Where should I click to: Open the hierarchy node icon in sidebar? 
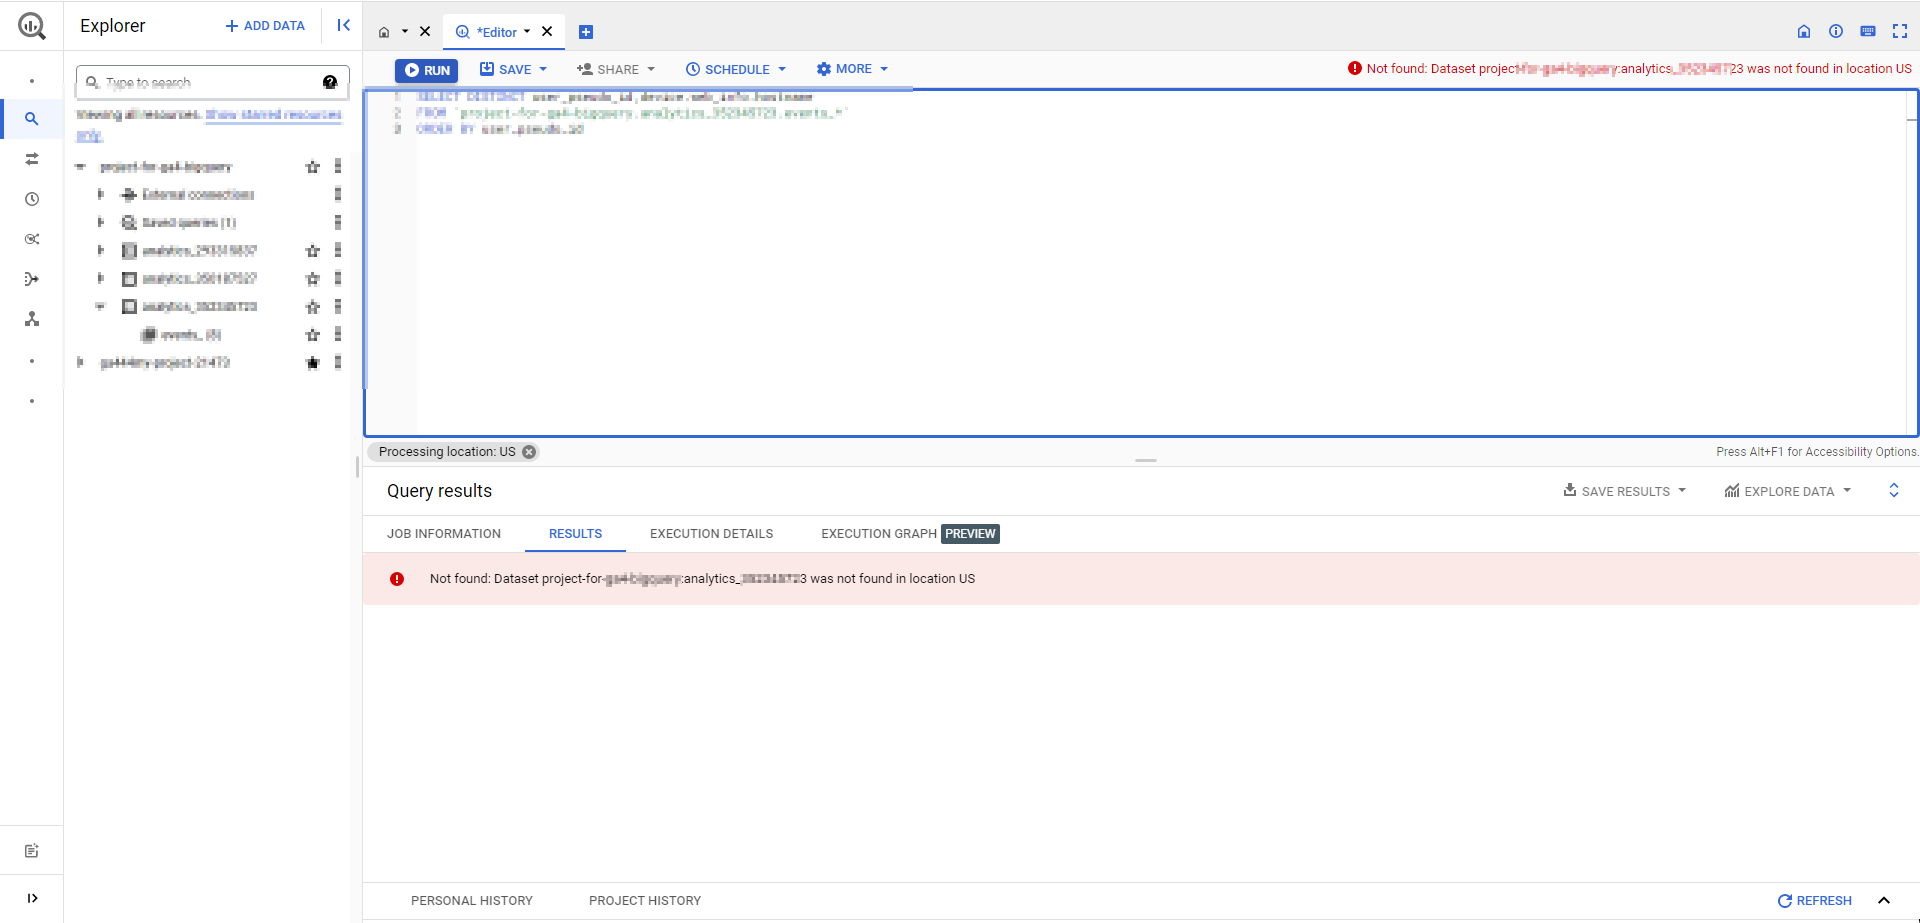(32, 319)
